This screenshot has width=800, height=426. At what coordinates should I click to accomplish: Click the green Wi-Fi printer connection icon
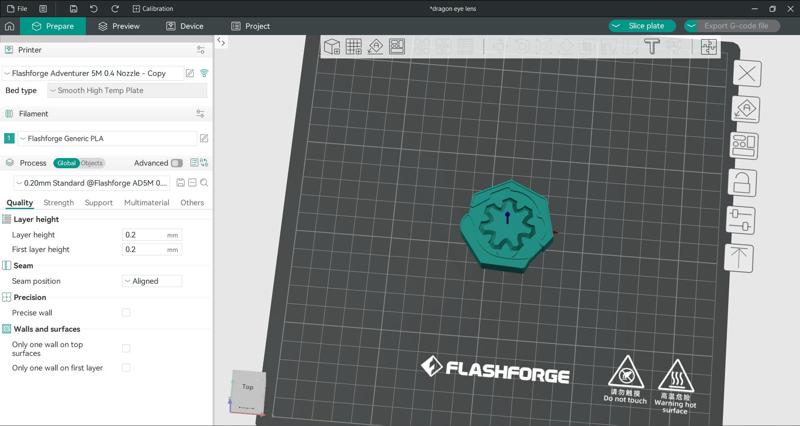204,73
